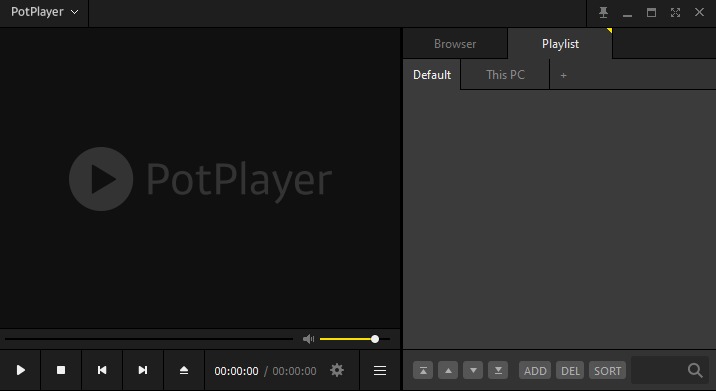Click the SORT button

[607, 370]
